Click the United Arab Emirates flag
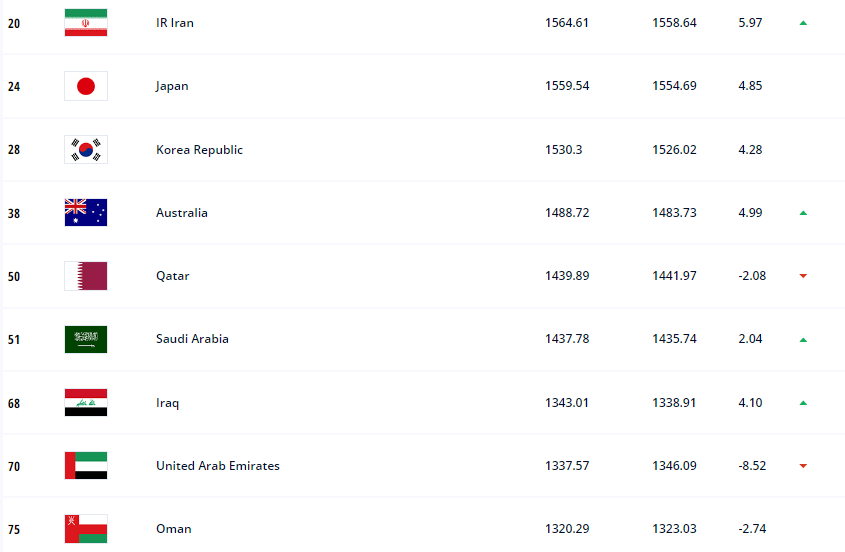 pos(85,466)
